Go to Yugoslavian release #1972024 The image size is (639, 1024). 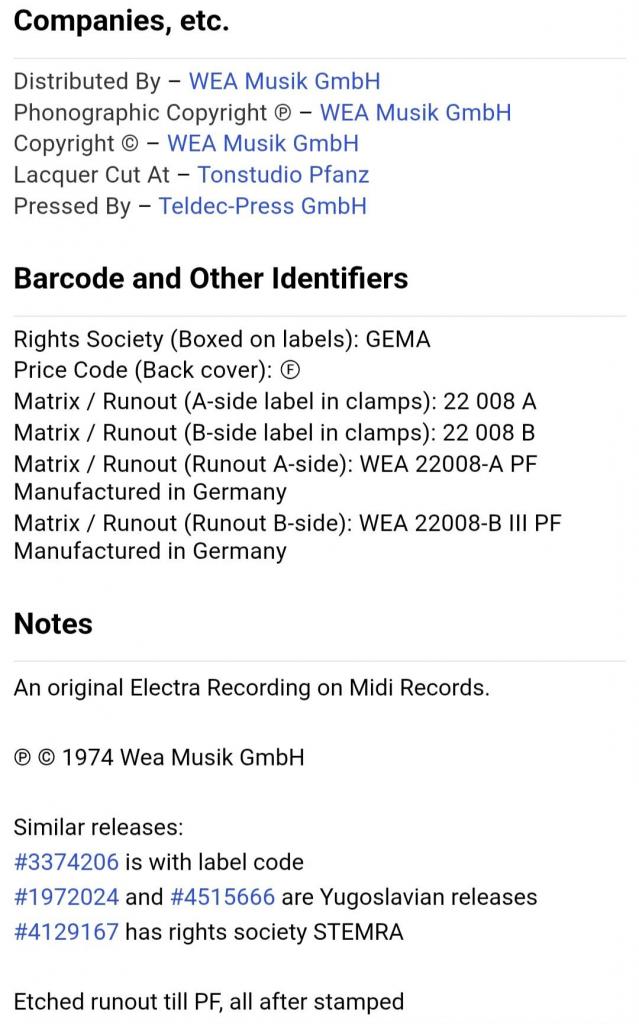66,896
